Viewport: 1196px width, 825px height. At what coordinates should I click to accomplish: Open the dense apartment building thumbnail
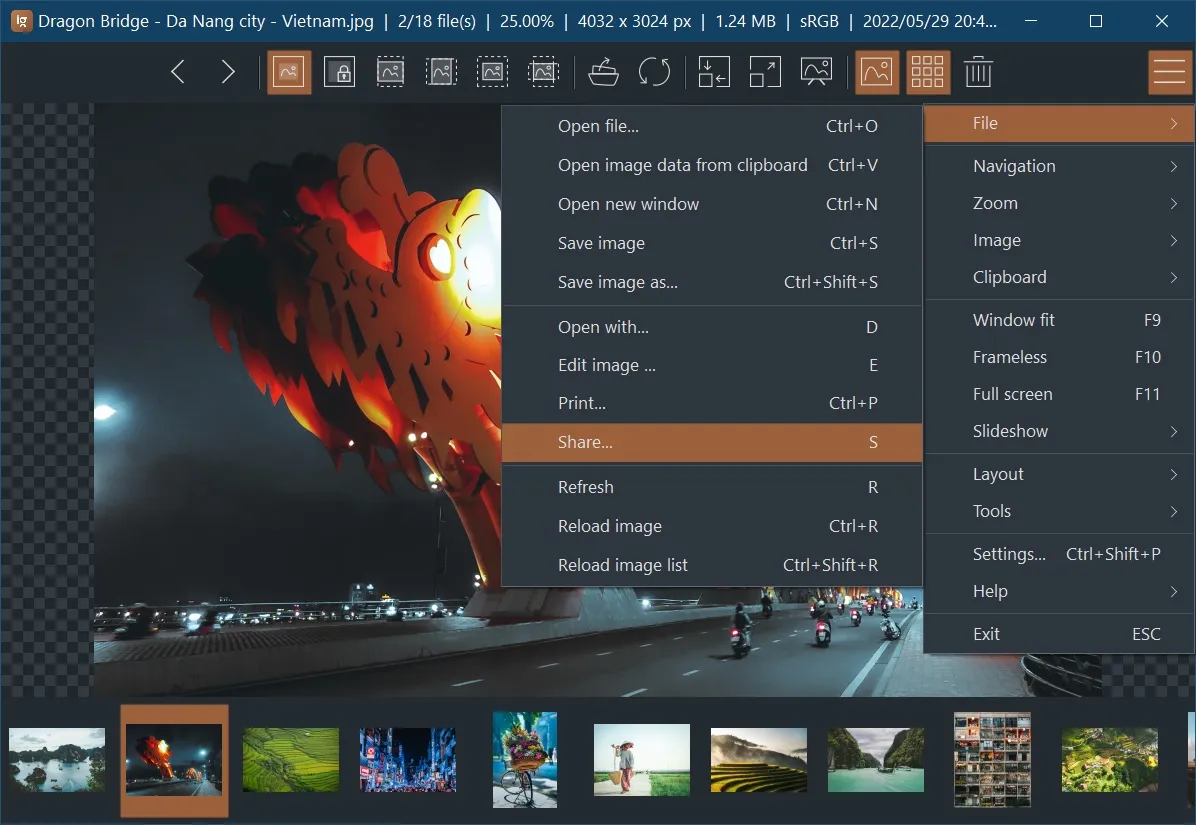(x=992, y=759)
